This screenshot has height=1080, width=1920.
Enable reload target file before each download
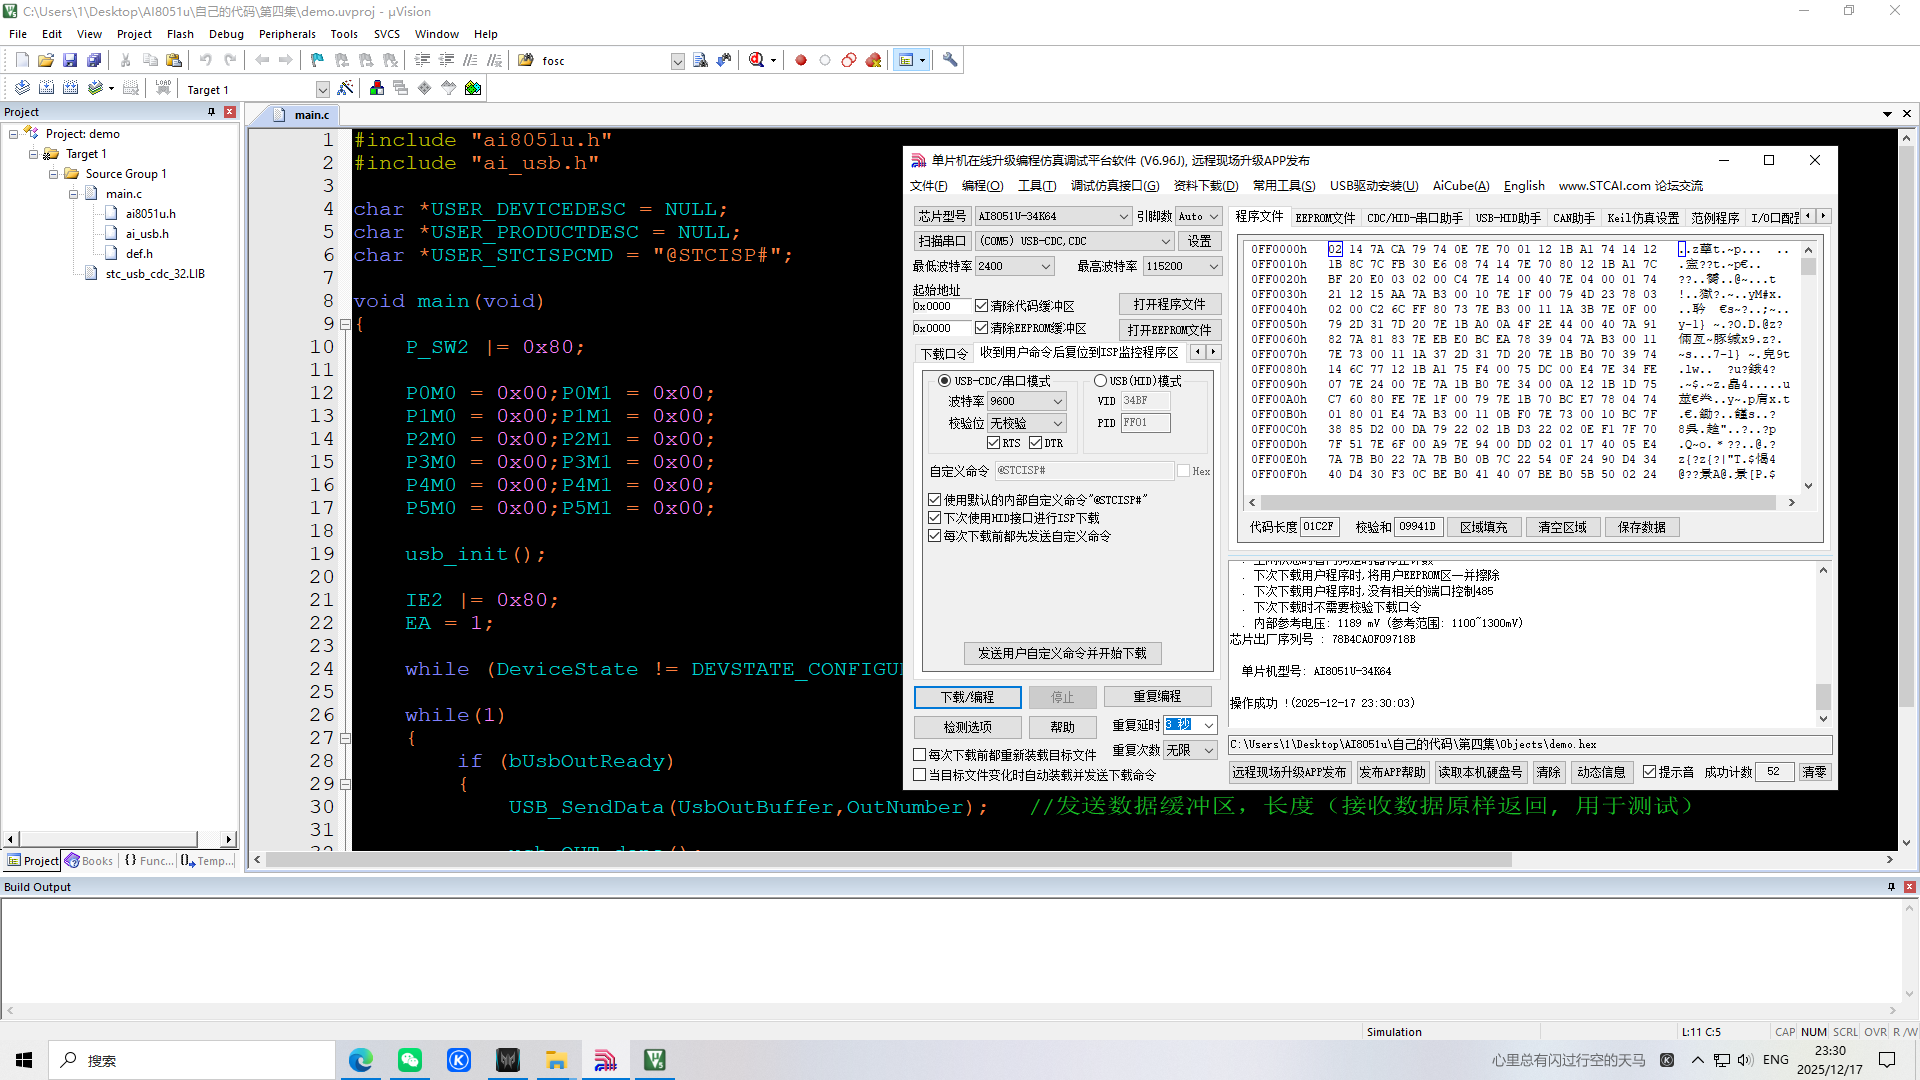pyautogui.click(x=920, y=755)
